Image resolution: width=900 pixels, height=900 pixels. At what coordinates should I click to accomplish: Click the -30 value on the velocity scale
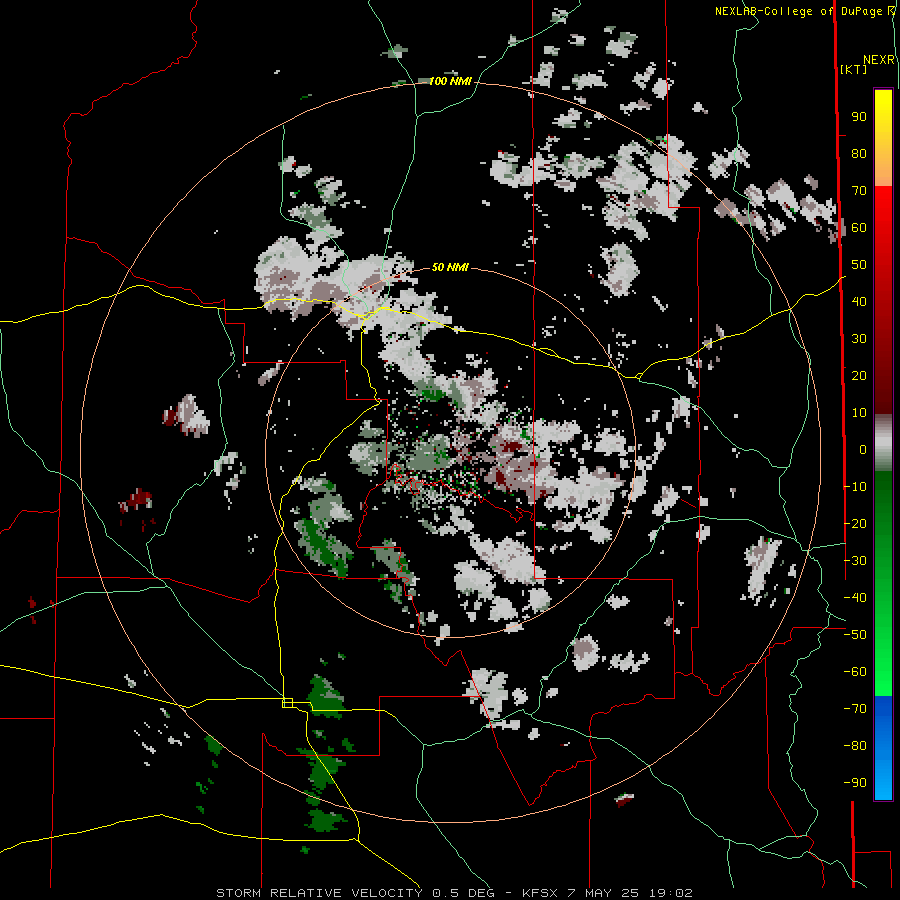click(855, 561)
